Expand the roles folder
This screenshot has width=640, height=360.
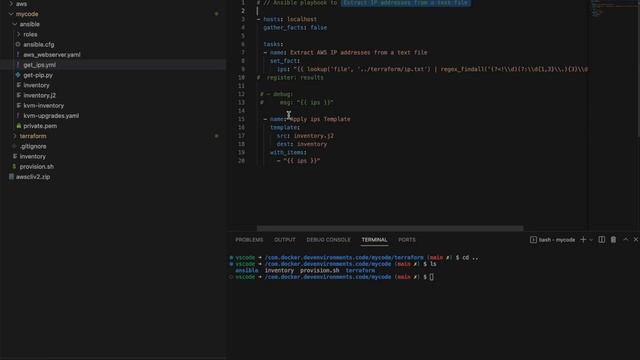(18, 34)
